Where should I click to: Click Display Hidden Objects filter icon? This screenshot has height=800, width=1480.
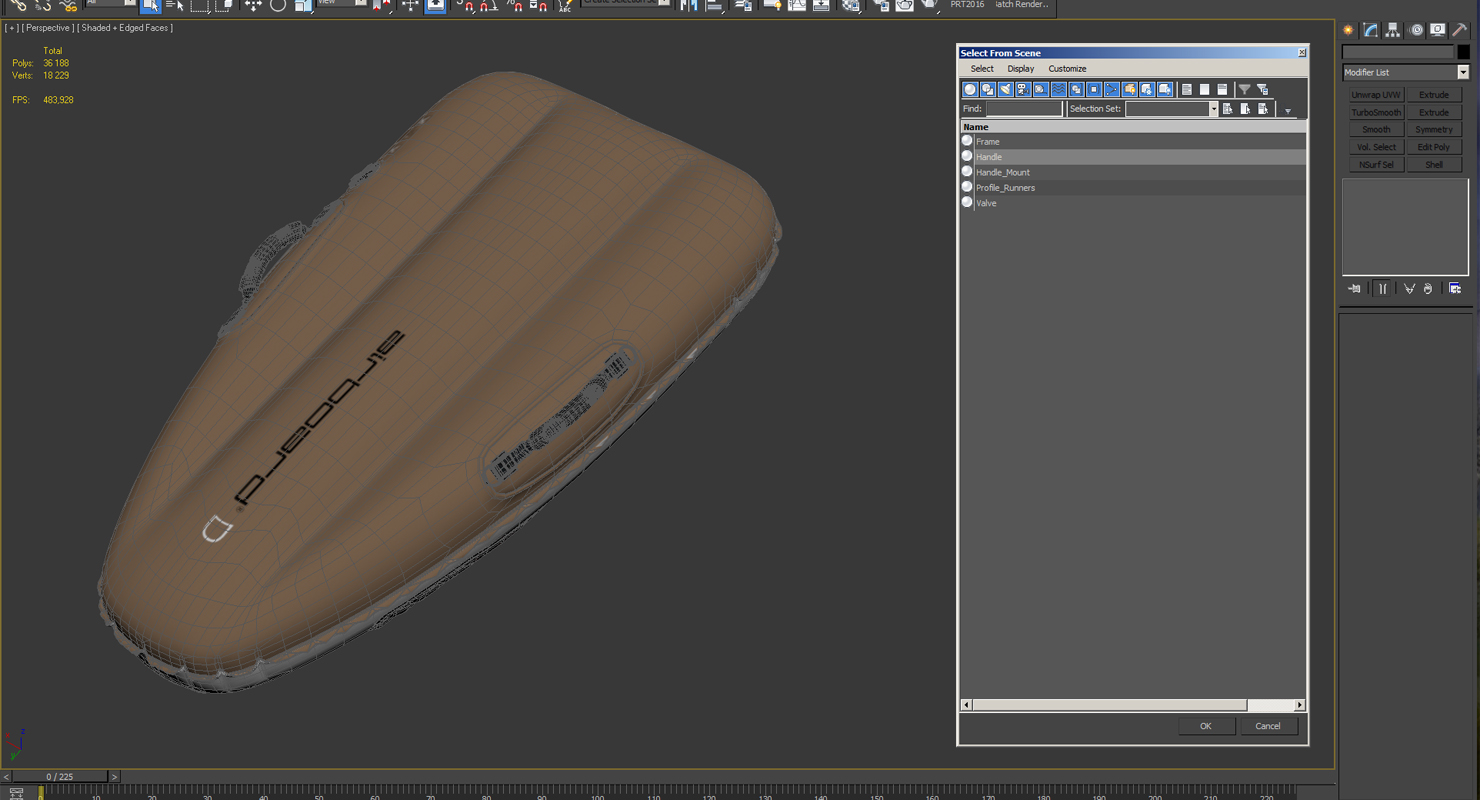1165,90
